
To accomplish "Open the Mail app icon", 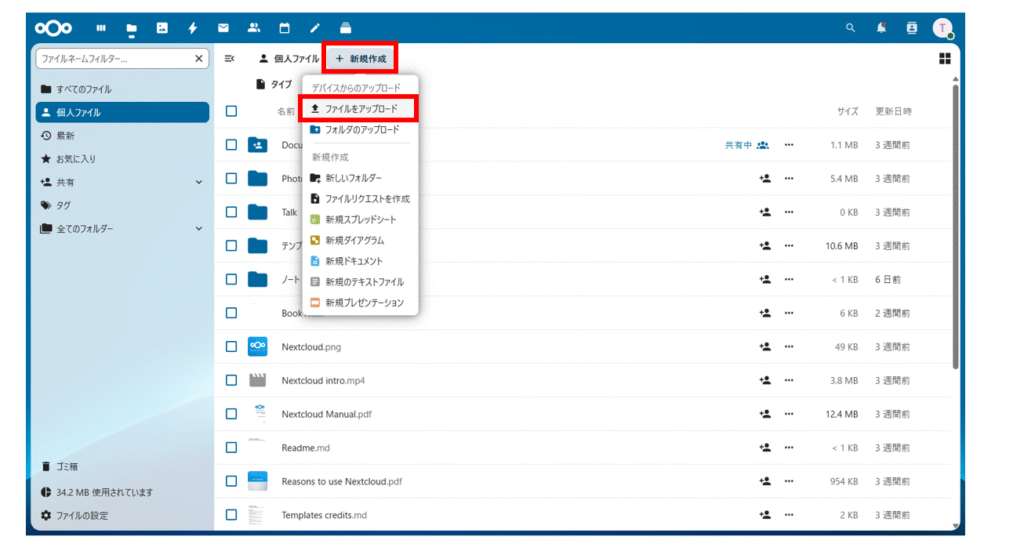I will coord(223,28).
